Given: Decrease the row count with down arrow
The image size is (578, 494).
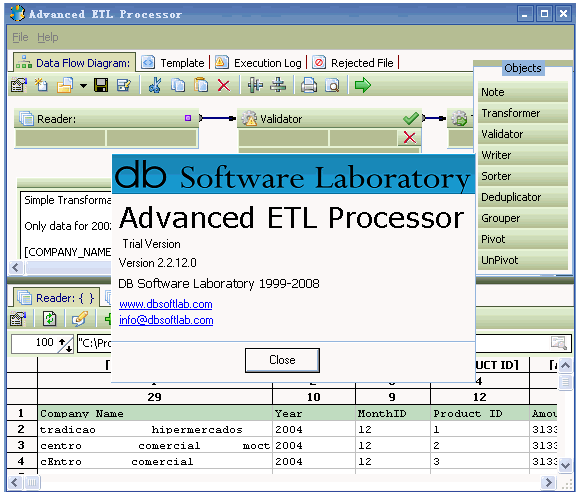Looking at the screenshot, I should 69,348.
